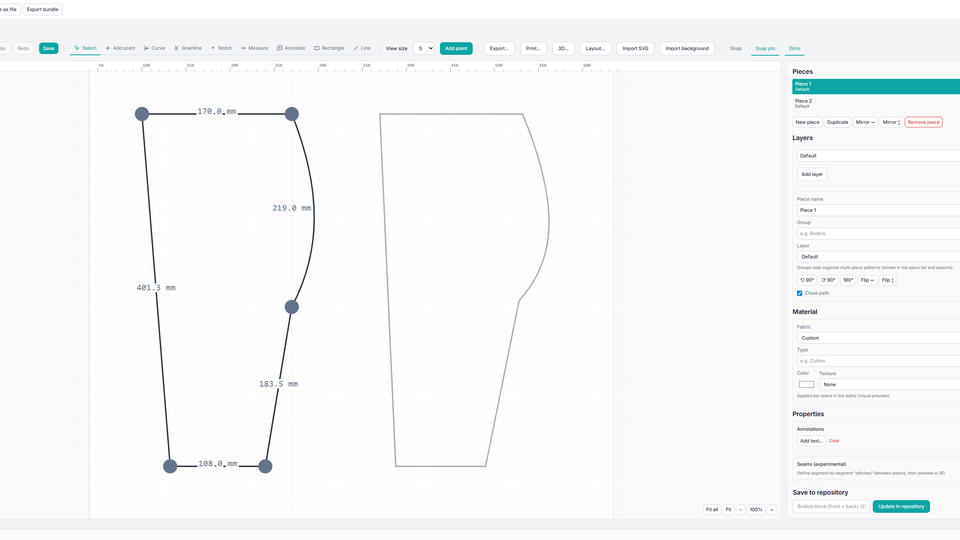Select the Rectangle tool
960x540 pixels.
pyautogui.click(x=329, y=48)
